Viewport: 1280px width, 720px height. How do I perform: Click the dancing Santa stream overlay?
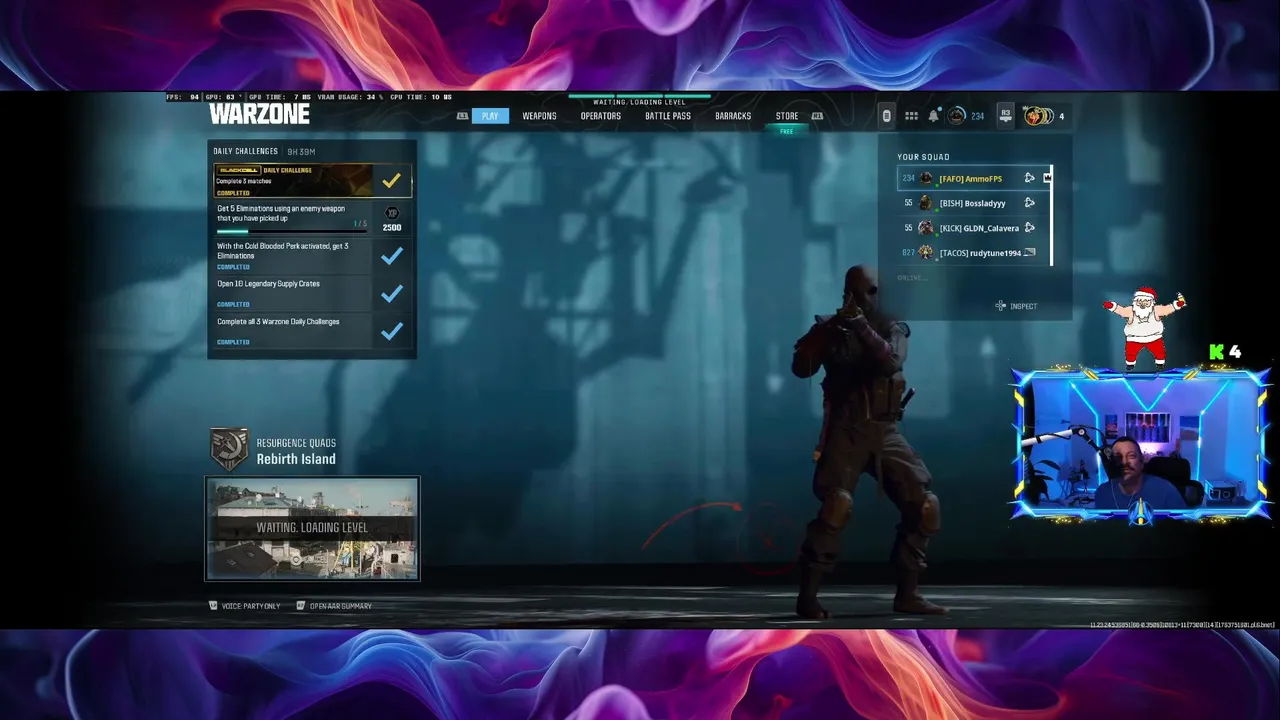(1145, 326)
